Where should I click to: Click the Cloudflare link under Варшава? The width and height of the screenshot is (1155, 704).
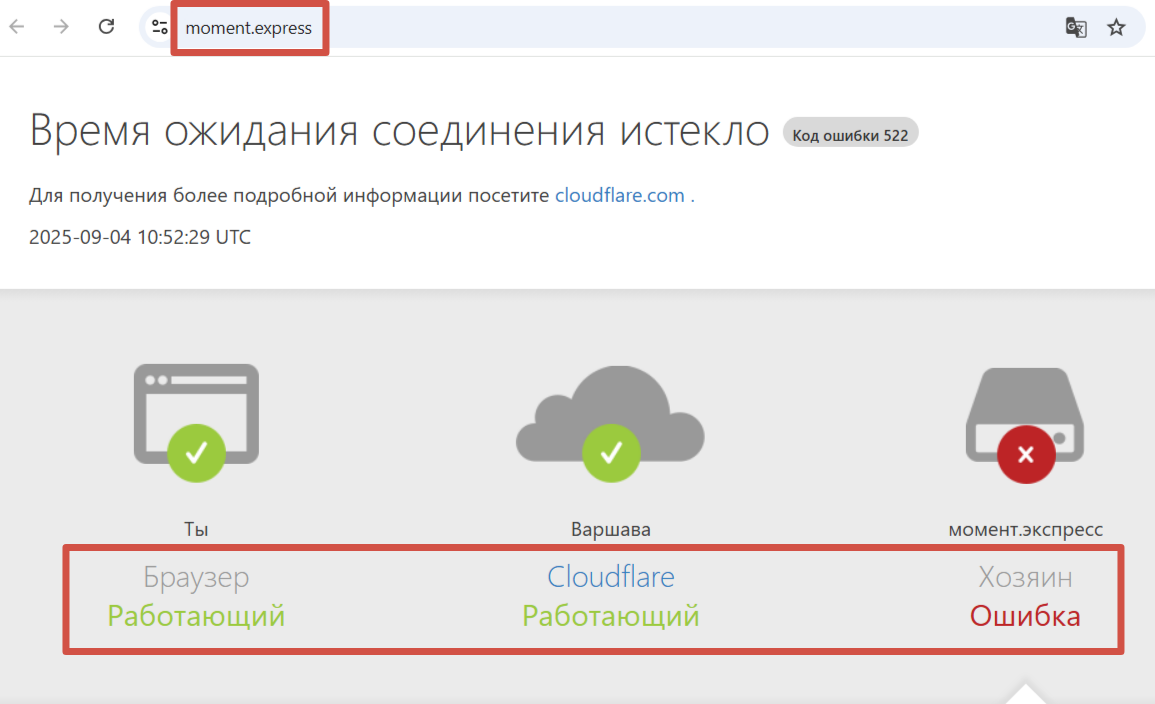coord(611,577)
